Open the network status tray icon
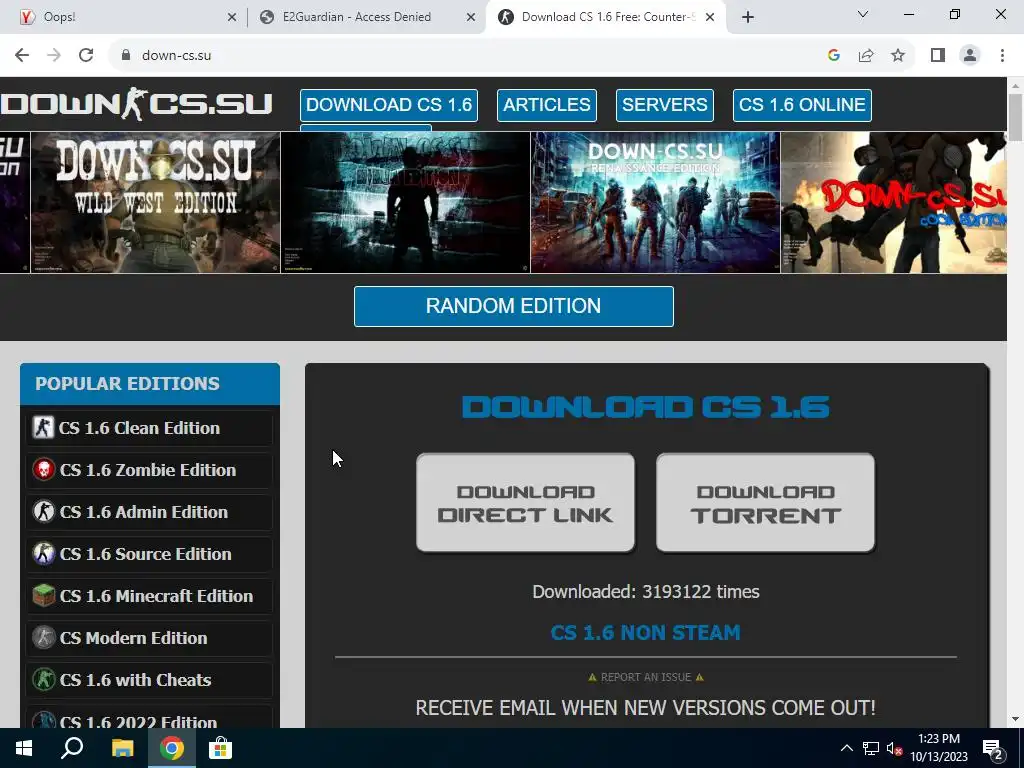This screenshot has height=768, width=1024. click(x=871, y=748)
